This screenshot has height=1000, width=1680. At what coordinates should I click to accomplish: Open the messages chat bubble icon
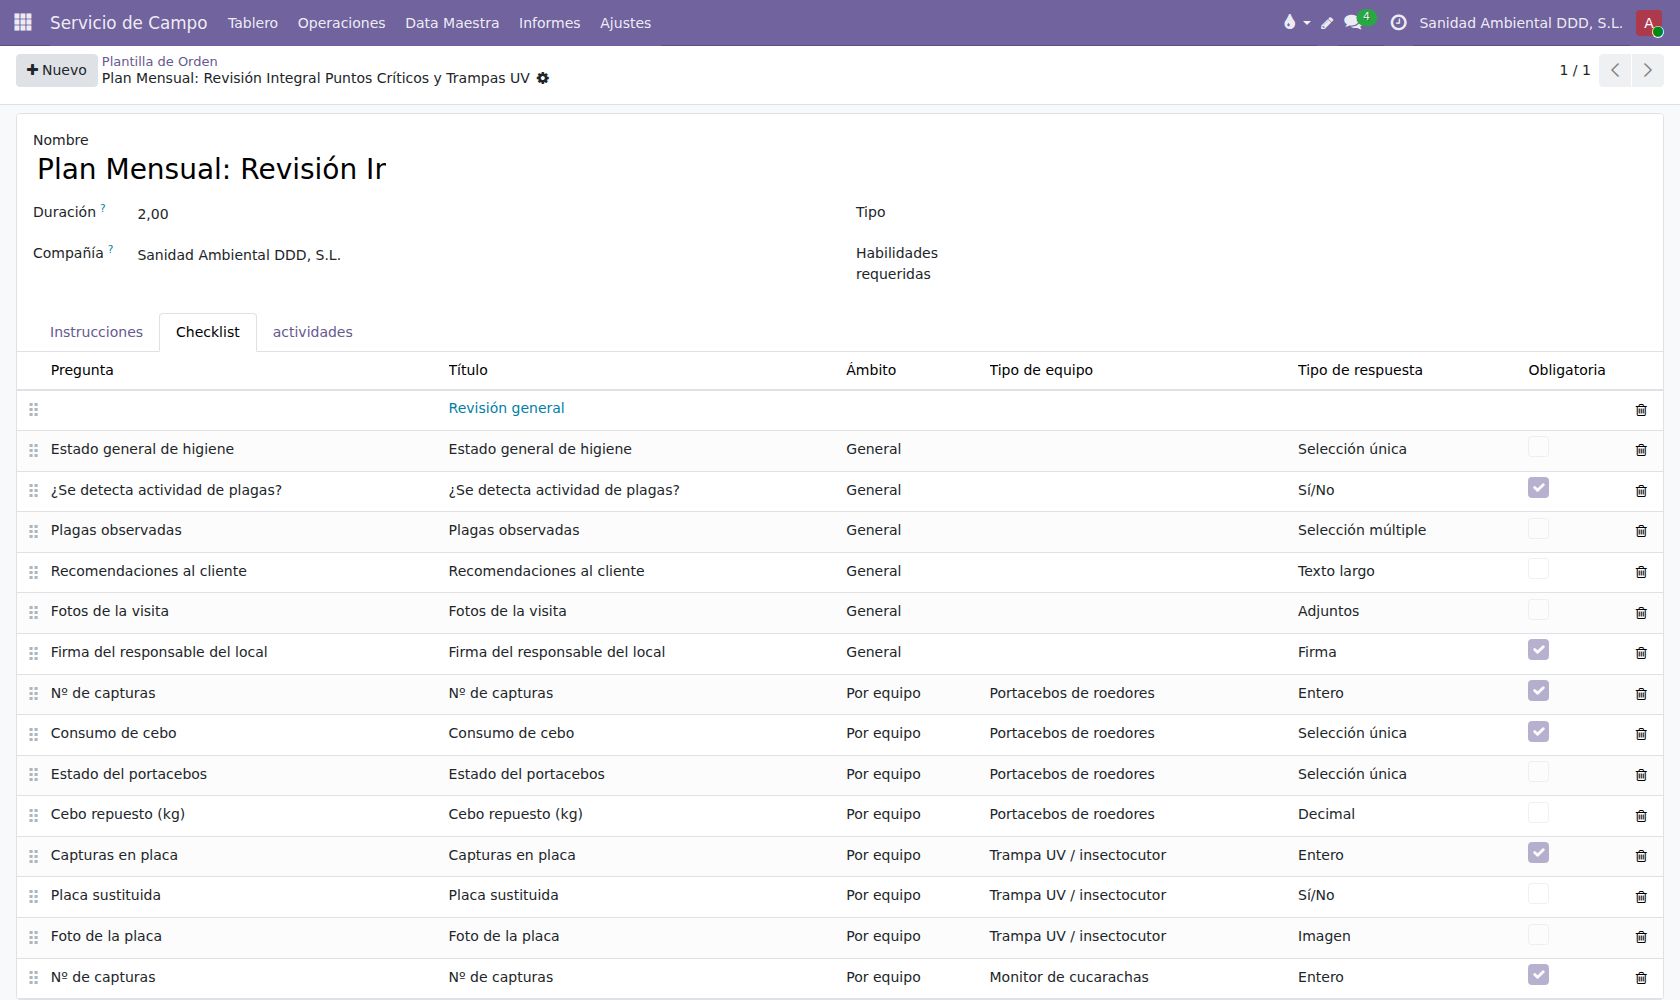[1353, 22]
